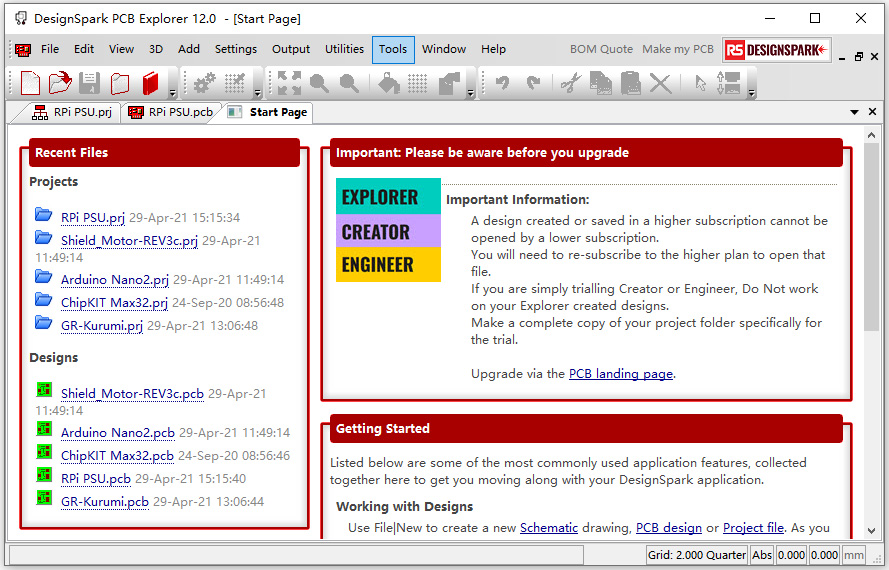Open the Add menu
Viewport: 889px width, 570px height.
[x=189, y=49]
